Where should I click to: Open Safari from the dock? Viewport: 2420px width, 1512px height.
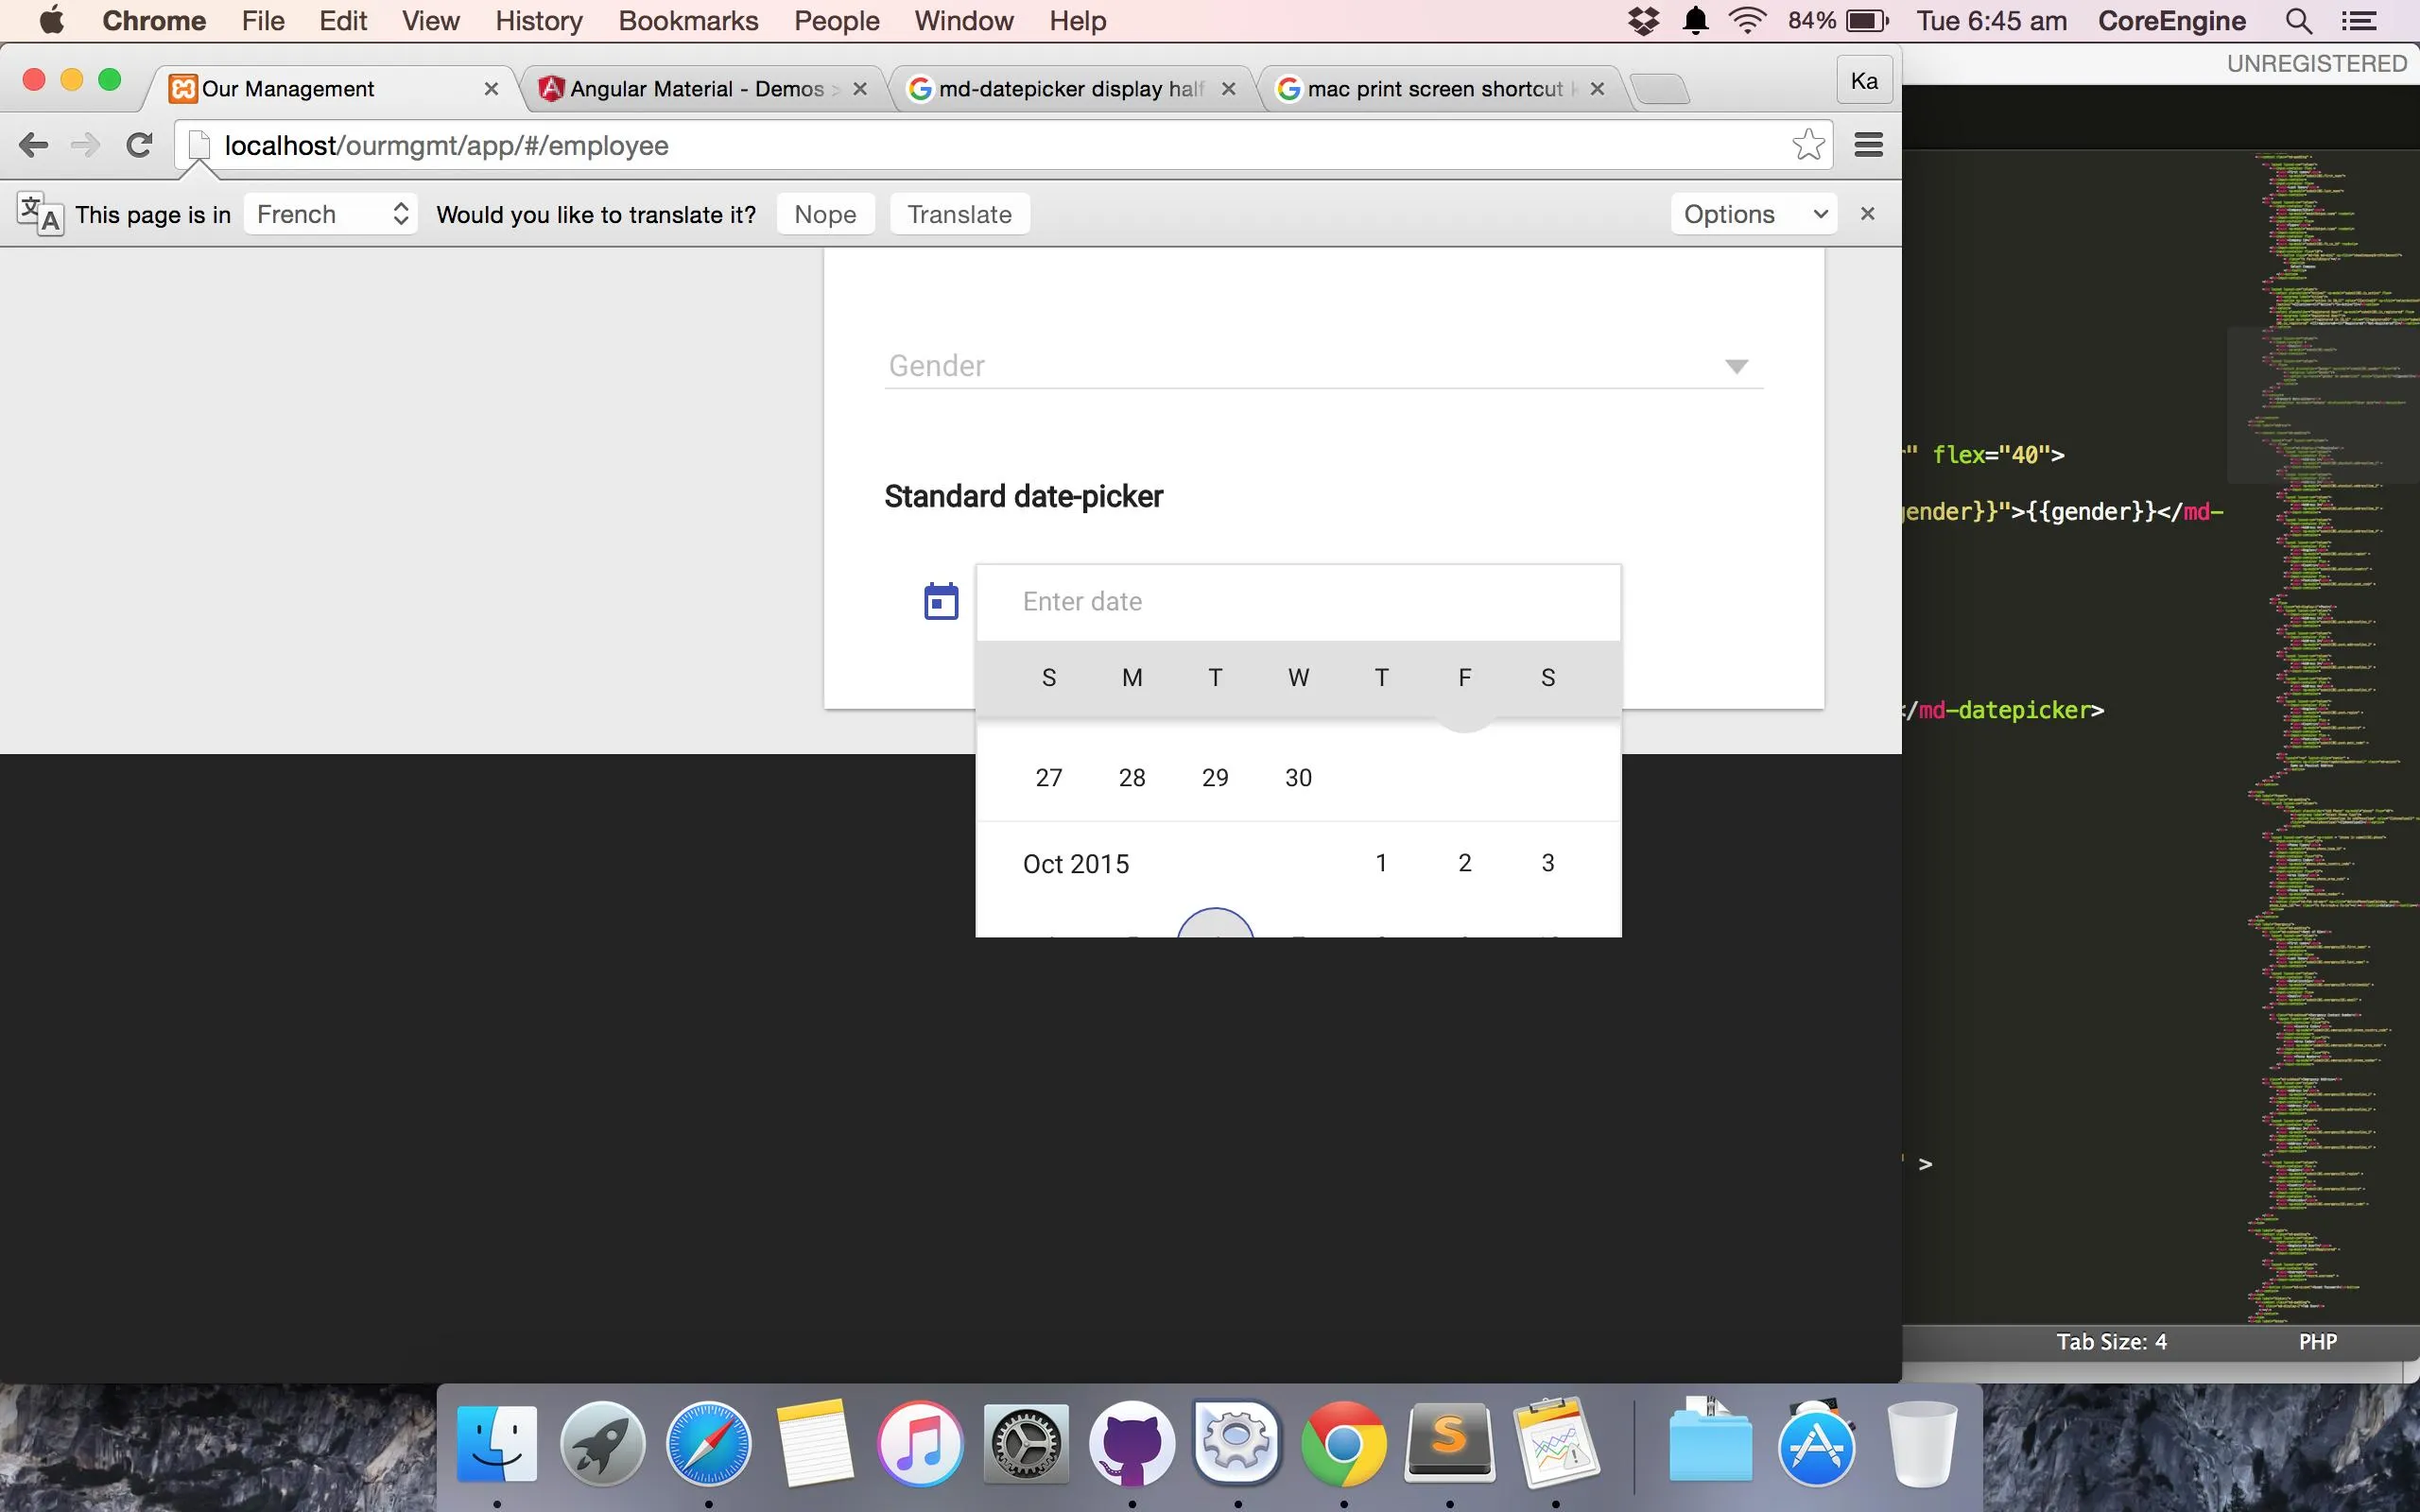click(x=708, y=1444)
